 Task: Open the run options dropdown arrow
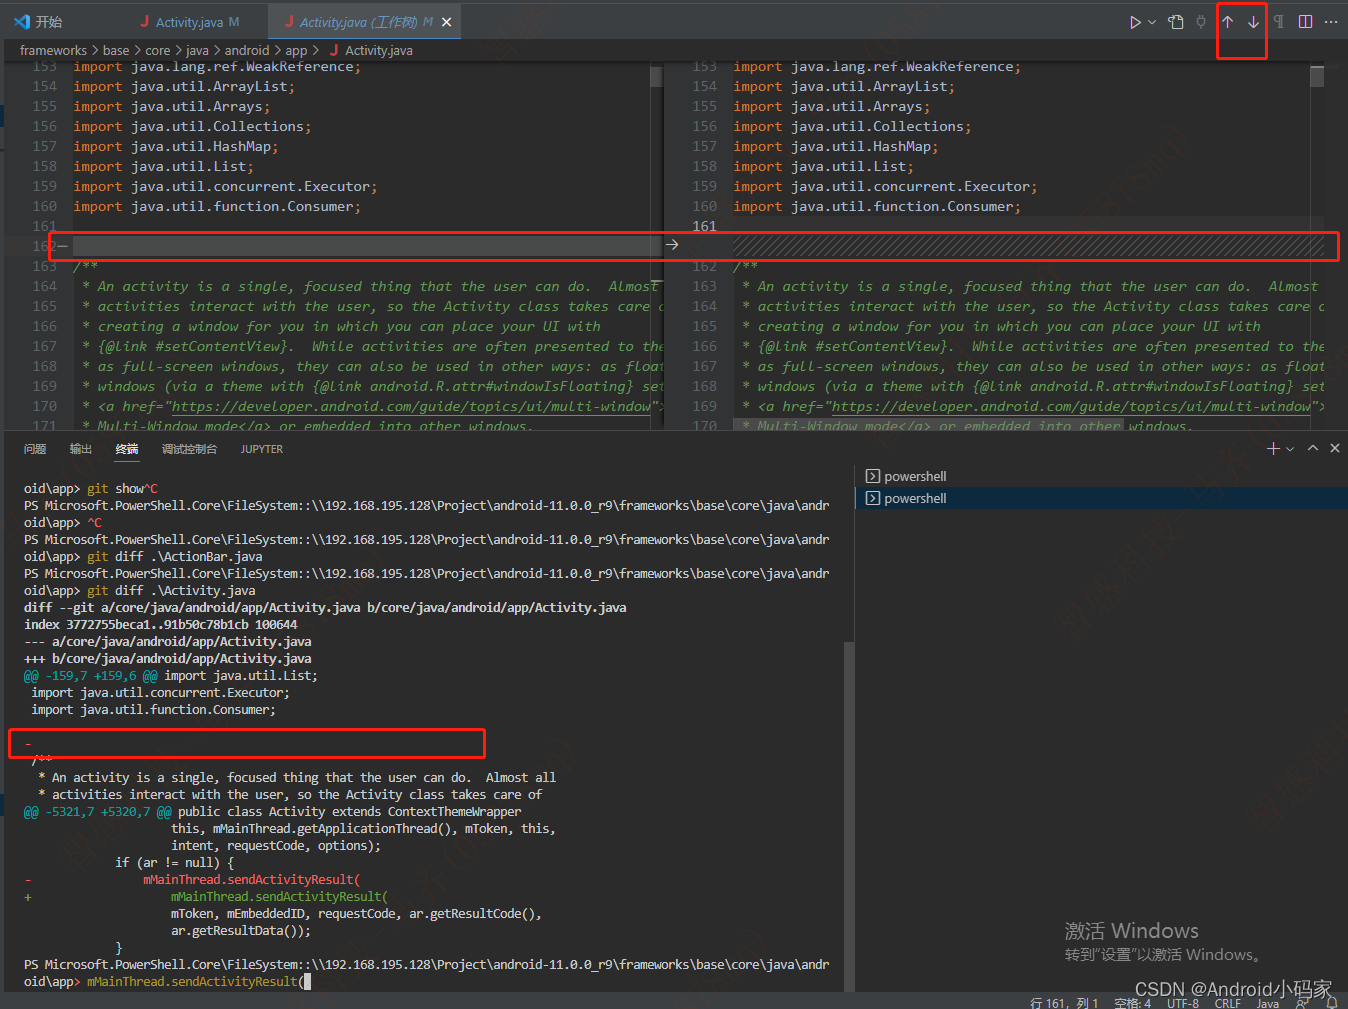pyautogui.click(x=1152, y=22)
